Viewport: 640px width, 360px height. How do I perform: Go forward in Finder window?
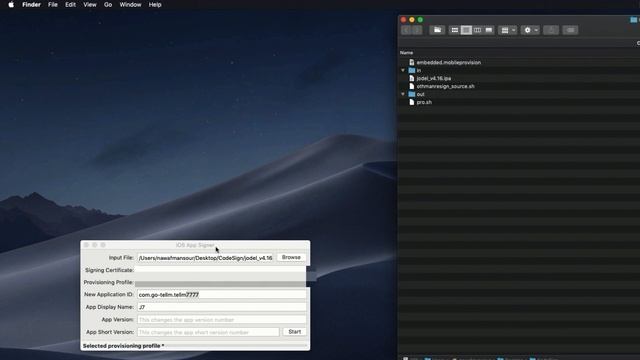[x=417, y=30]
